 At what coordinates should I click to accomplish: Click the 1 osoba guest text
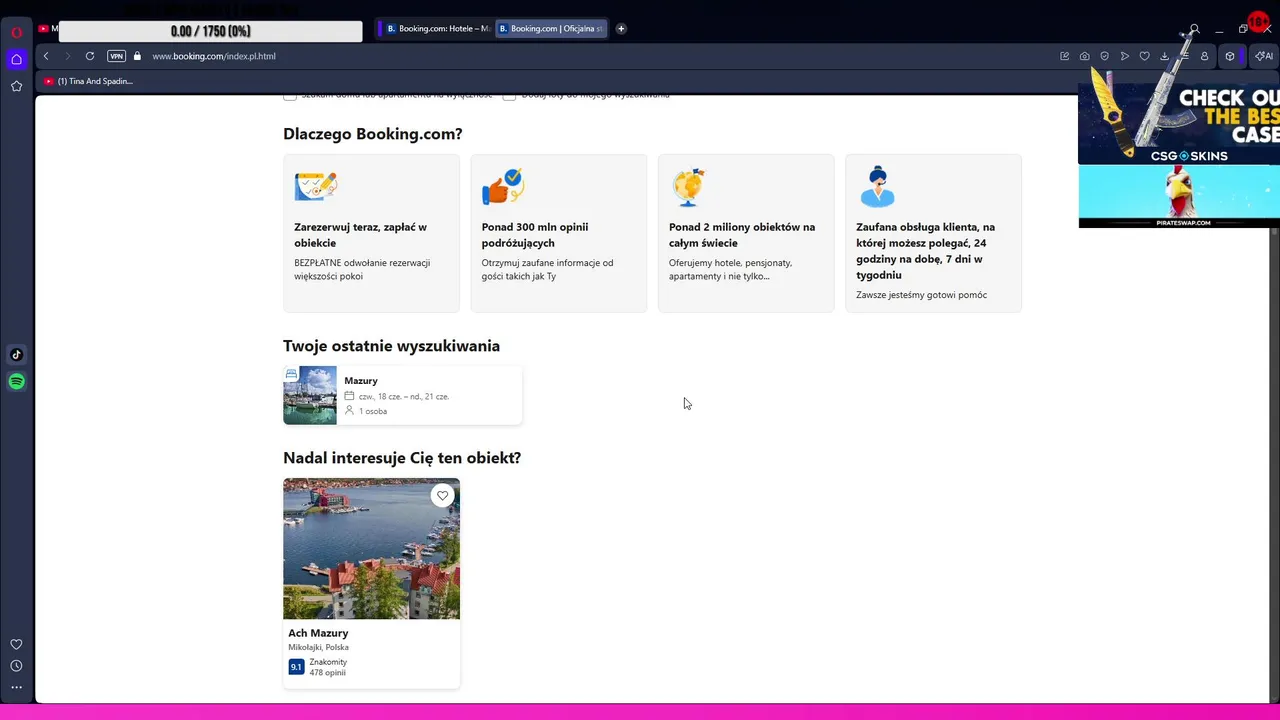click(373, 411)
